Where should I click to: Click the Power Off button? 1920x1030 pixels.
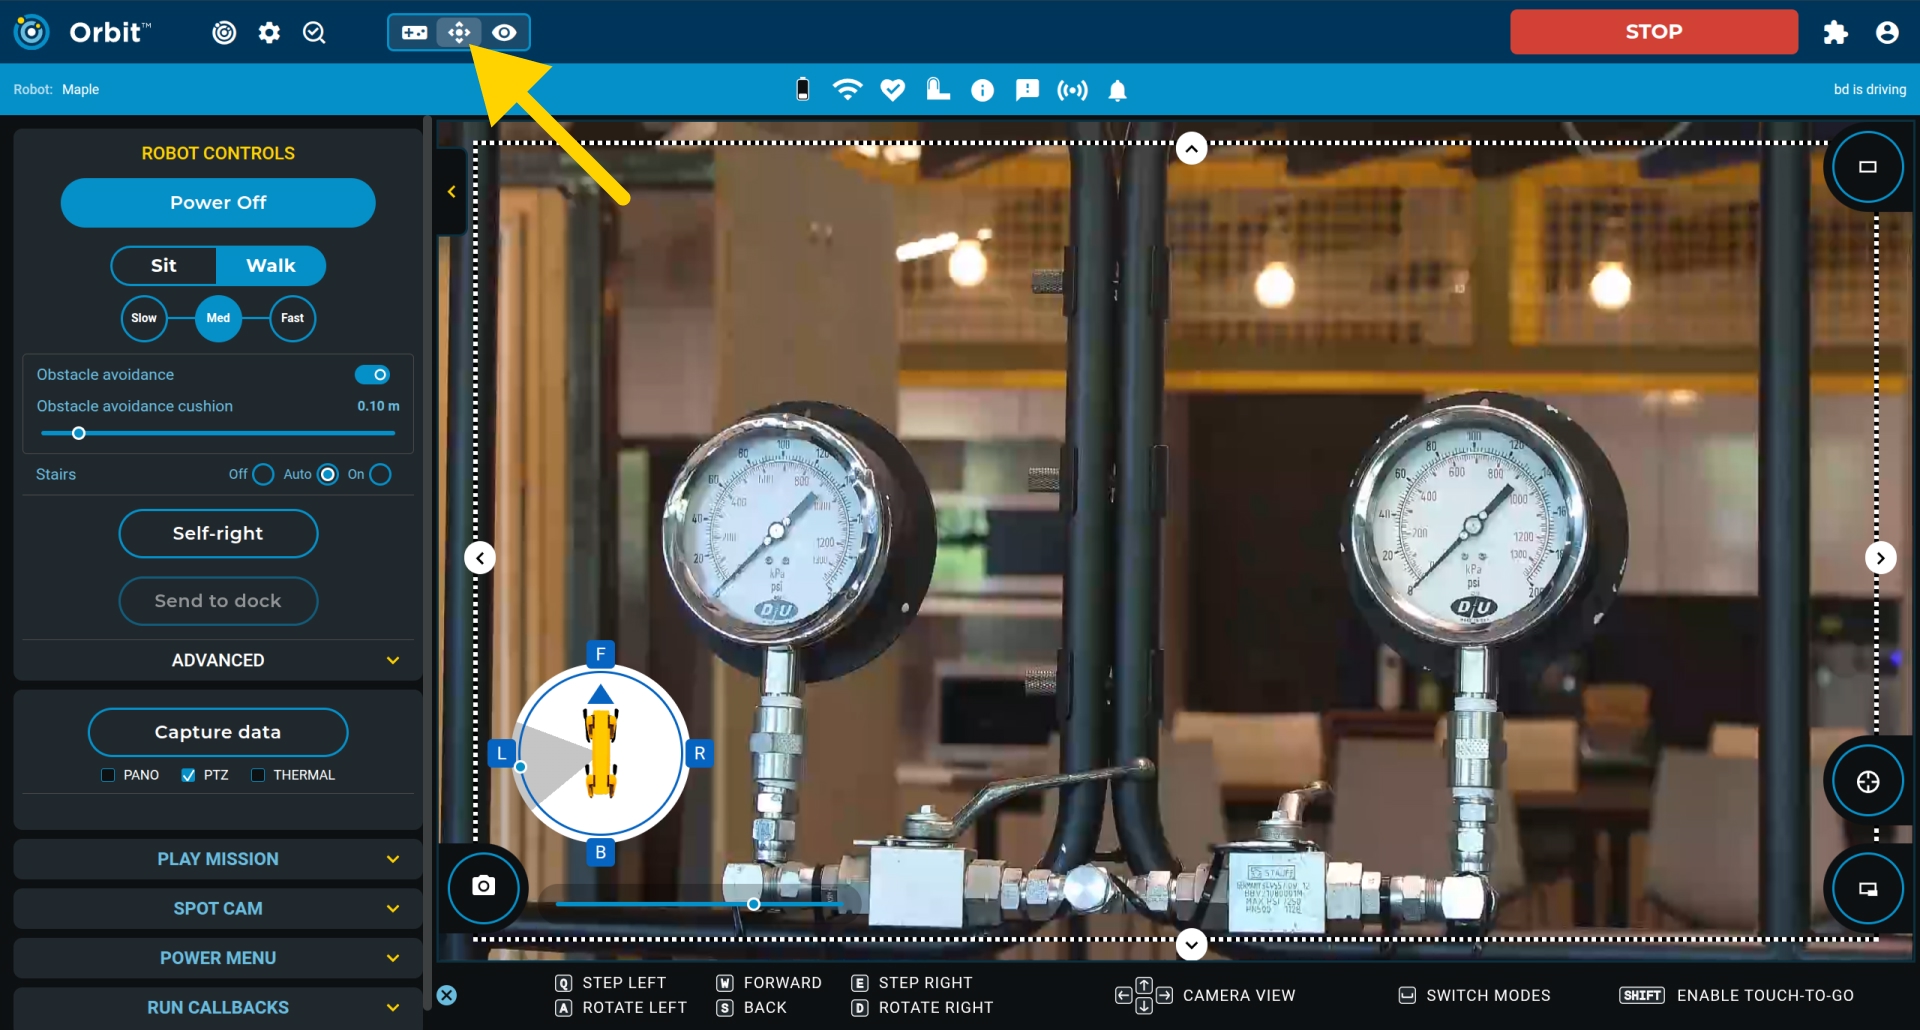(218, 203)
